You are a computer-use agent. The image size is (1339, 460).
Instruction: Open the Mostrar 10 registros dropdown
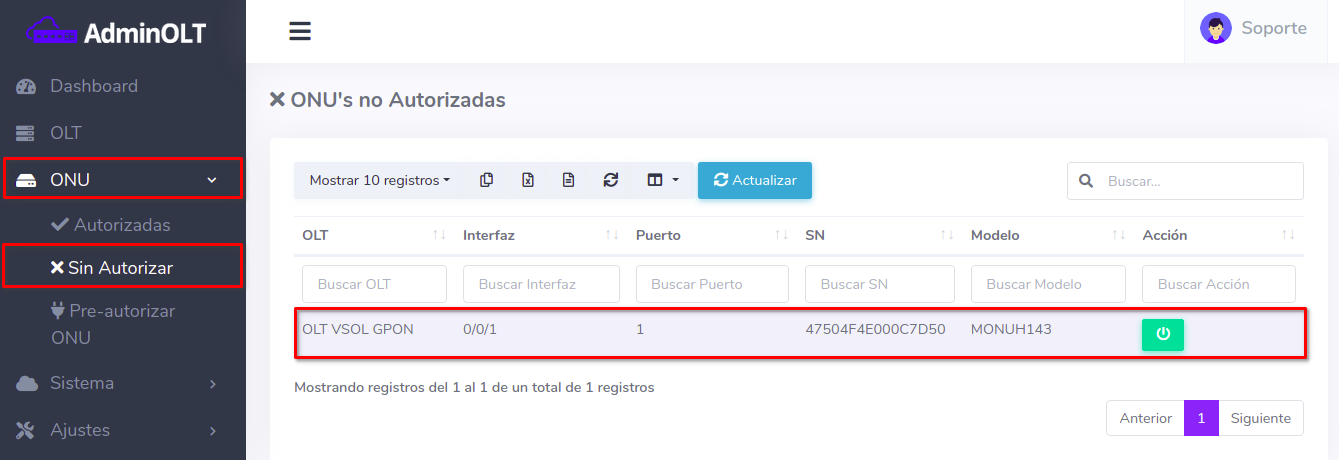click(379, 181)
